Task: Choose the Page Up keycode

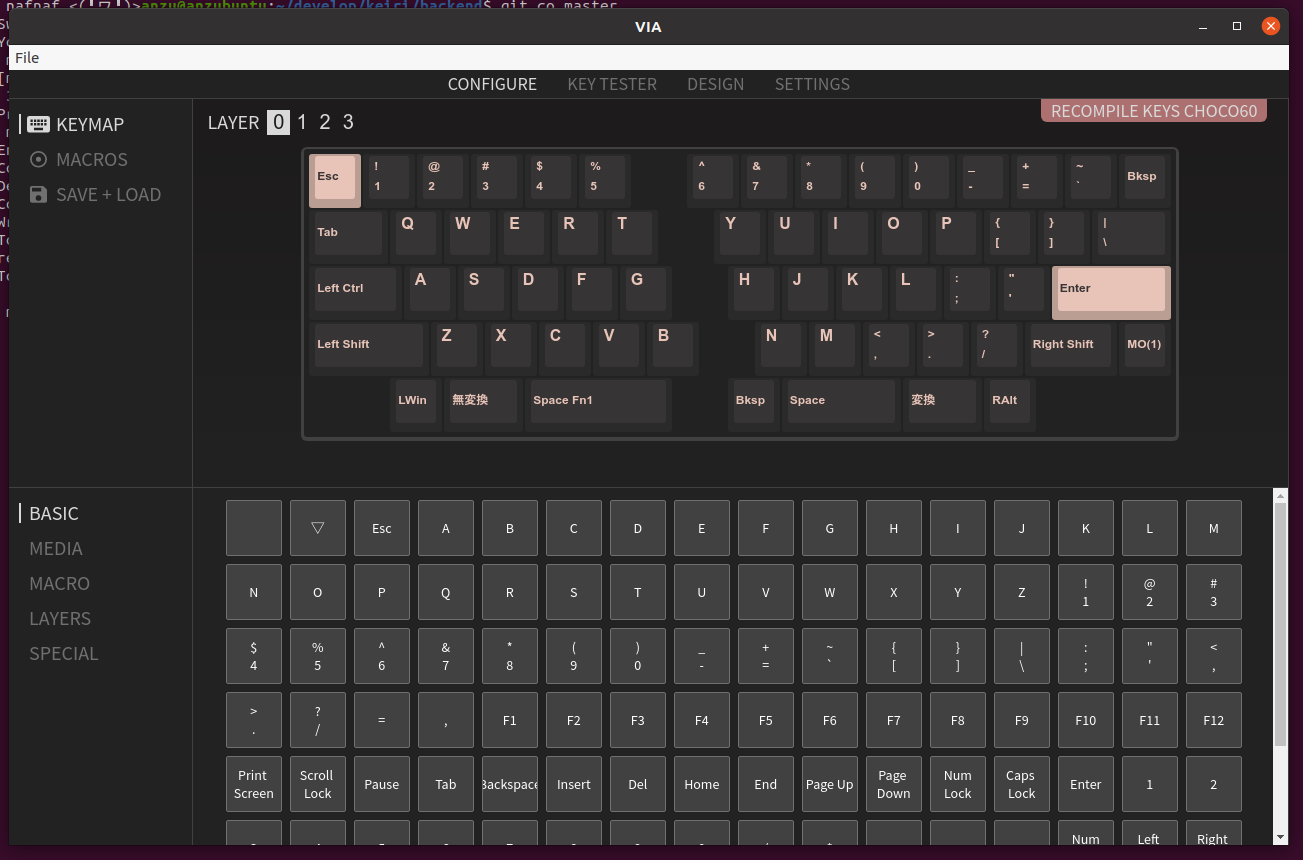Action: tap(830, 784)
